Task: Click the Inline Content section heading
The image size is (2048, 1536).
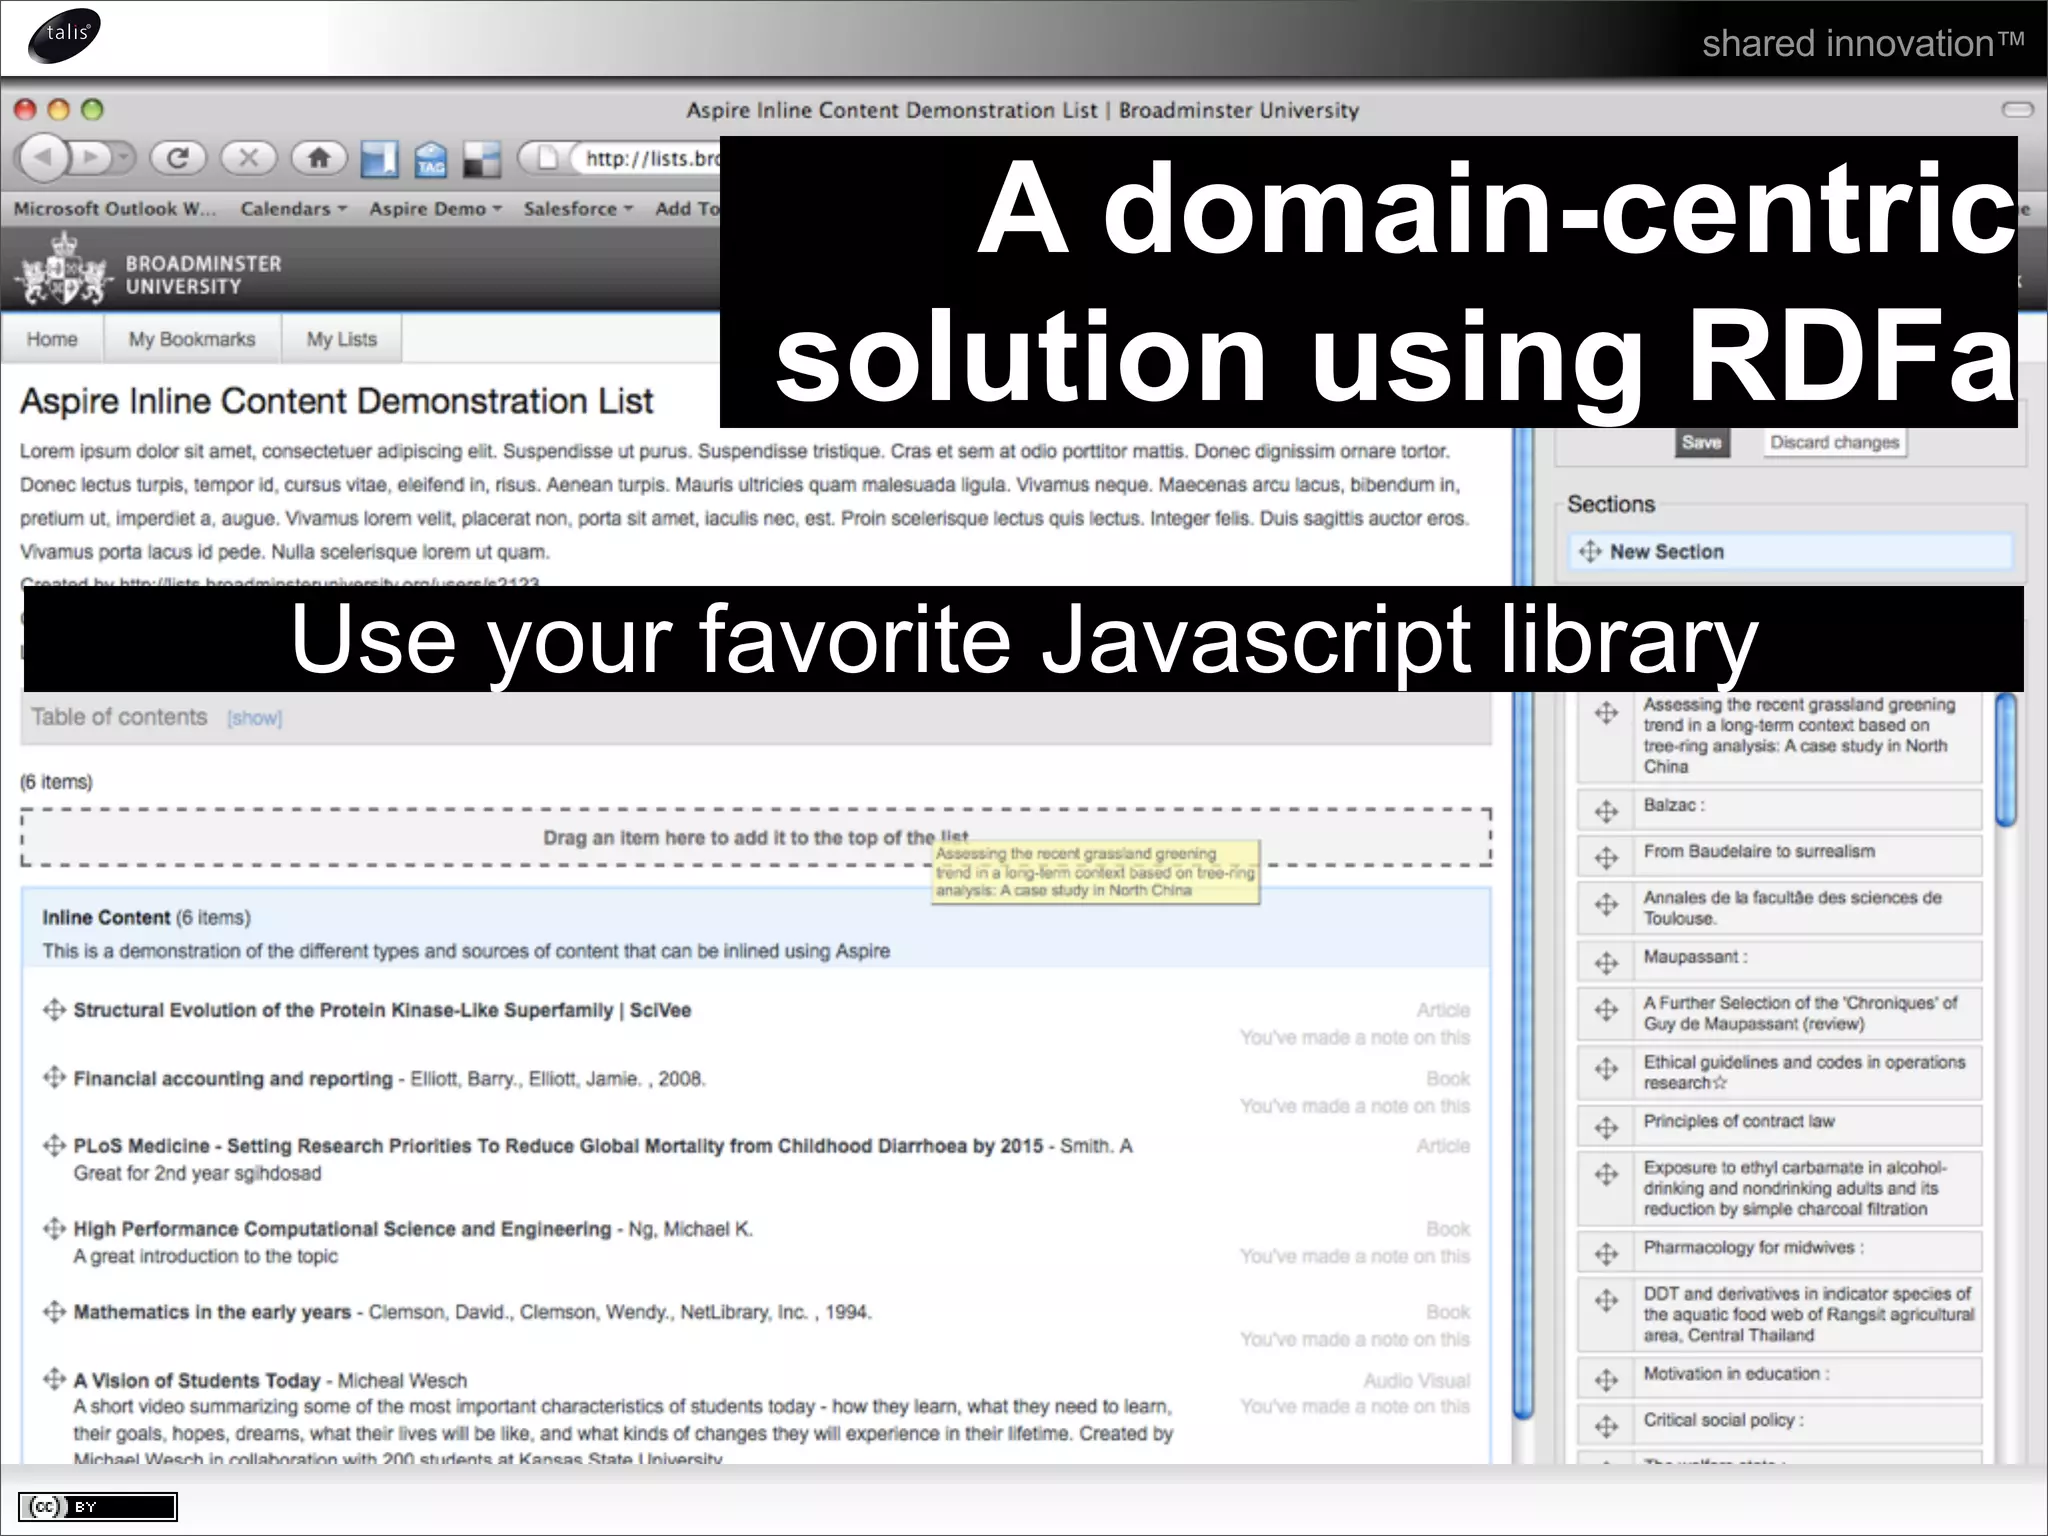Action: pyautogui.click(x=106, y=917)
